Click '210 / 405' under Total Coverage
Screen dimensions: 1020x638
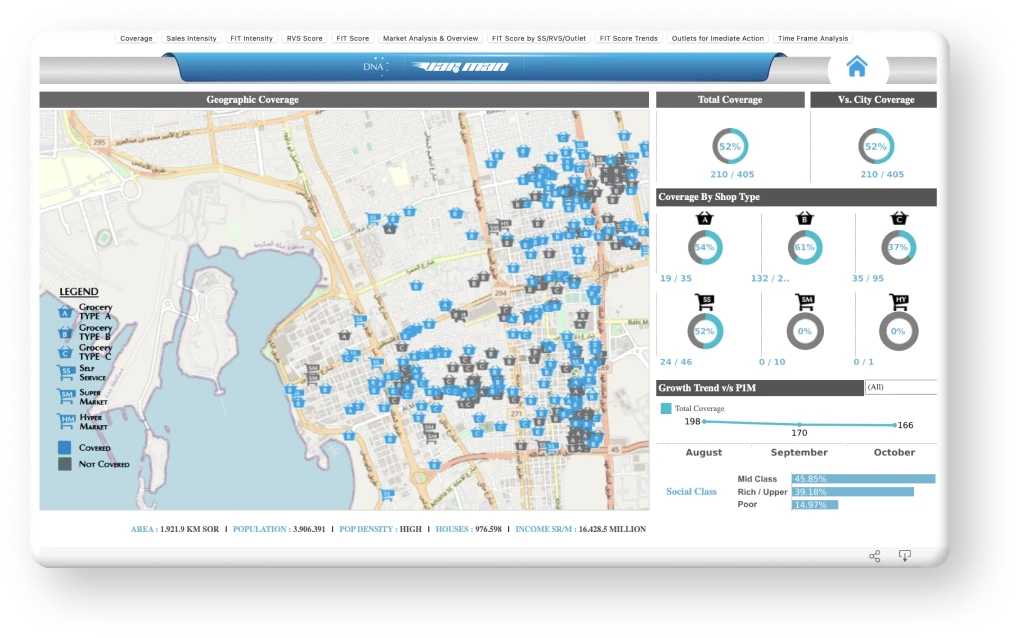(x=732, y=174)
